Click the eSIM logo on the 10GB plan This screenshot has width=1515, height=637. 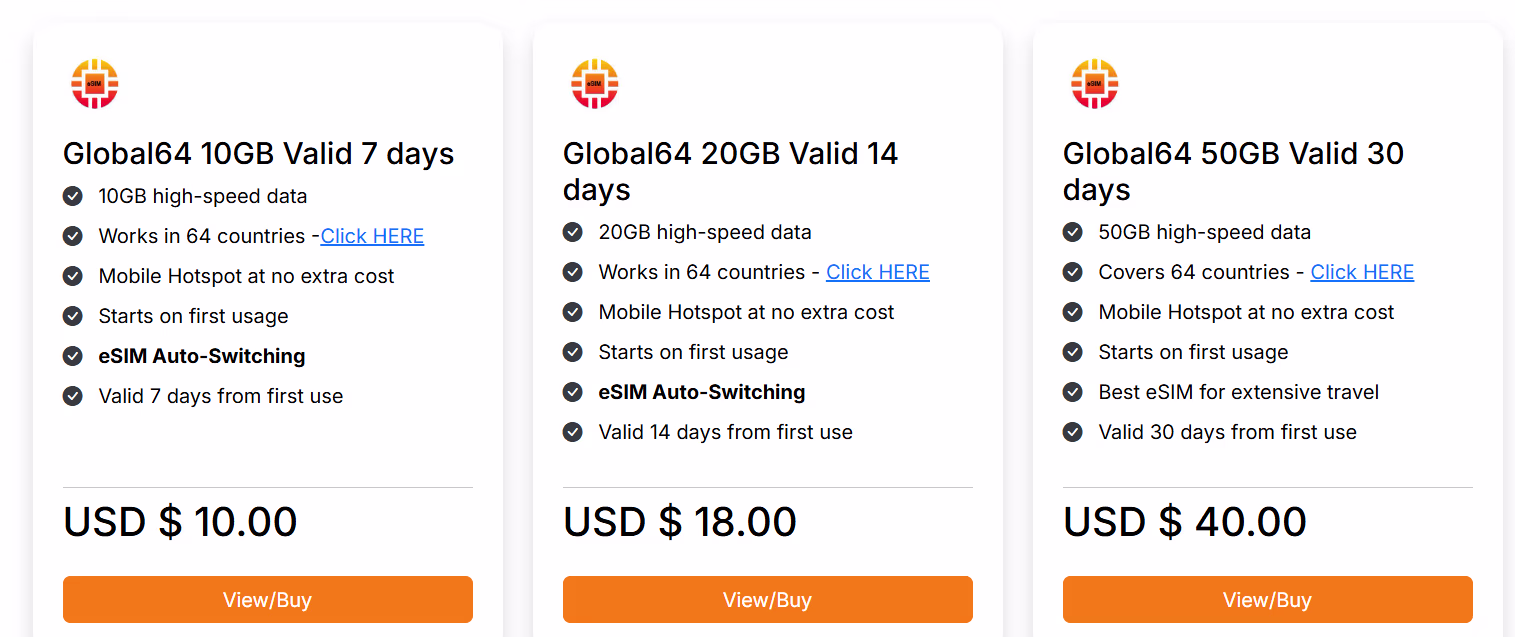[x=95, y=84]
